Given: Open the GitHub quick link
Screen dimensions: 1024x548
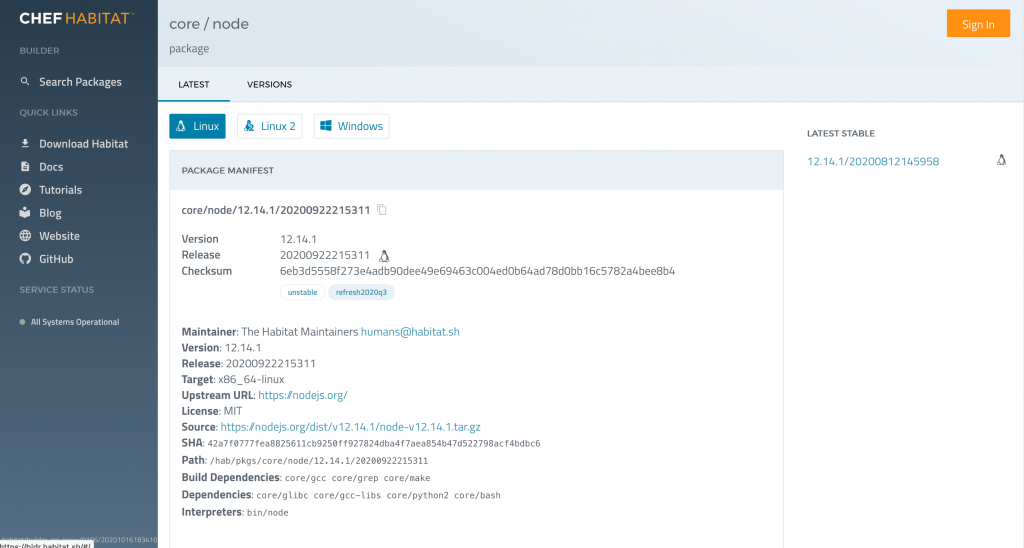Looking at the screenshot, I should point(56,259).
